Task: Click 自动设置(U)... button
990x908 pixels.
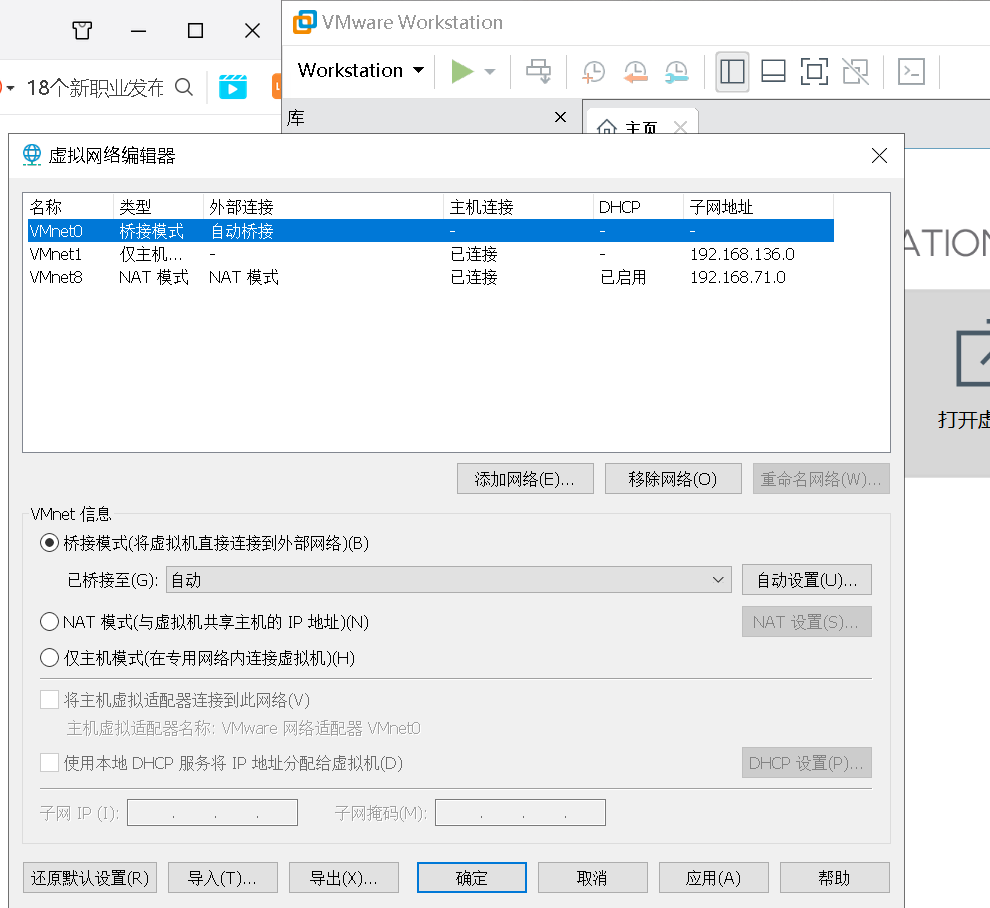Action: click(x=807, y=580)
